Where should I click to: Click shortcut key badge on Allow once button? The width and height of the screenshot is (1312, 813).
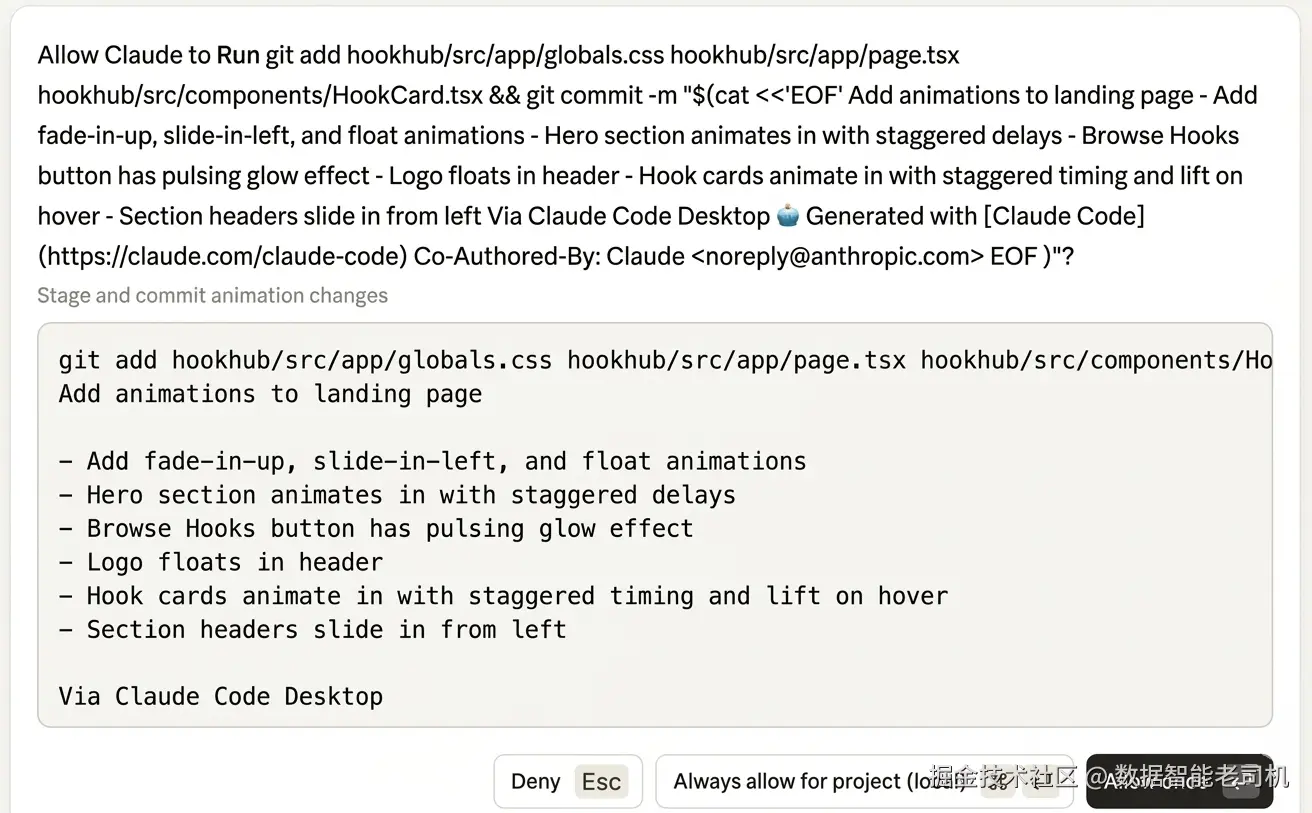coord(1241,783)
